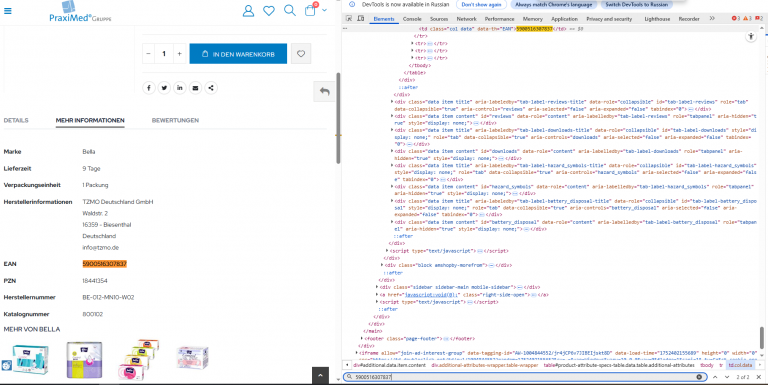This screenshot has width=768, height=385.
Task: Click the yellow warning count indicator
Action: coord(747,19)
